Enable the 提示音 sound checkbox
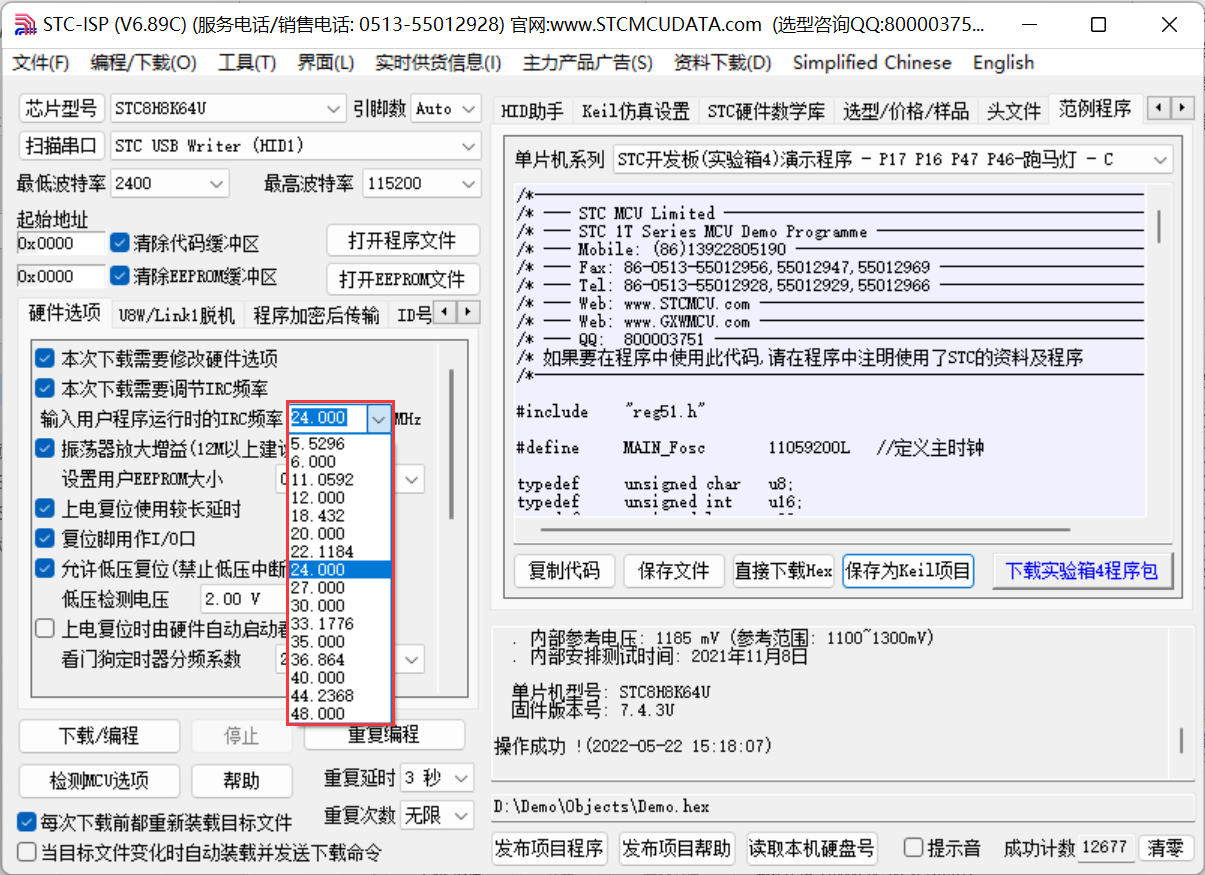 (x=915, y=845)
